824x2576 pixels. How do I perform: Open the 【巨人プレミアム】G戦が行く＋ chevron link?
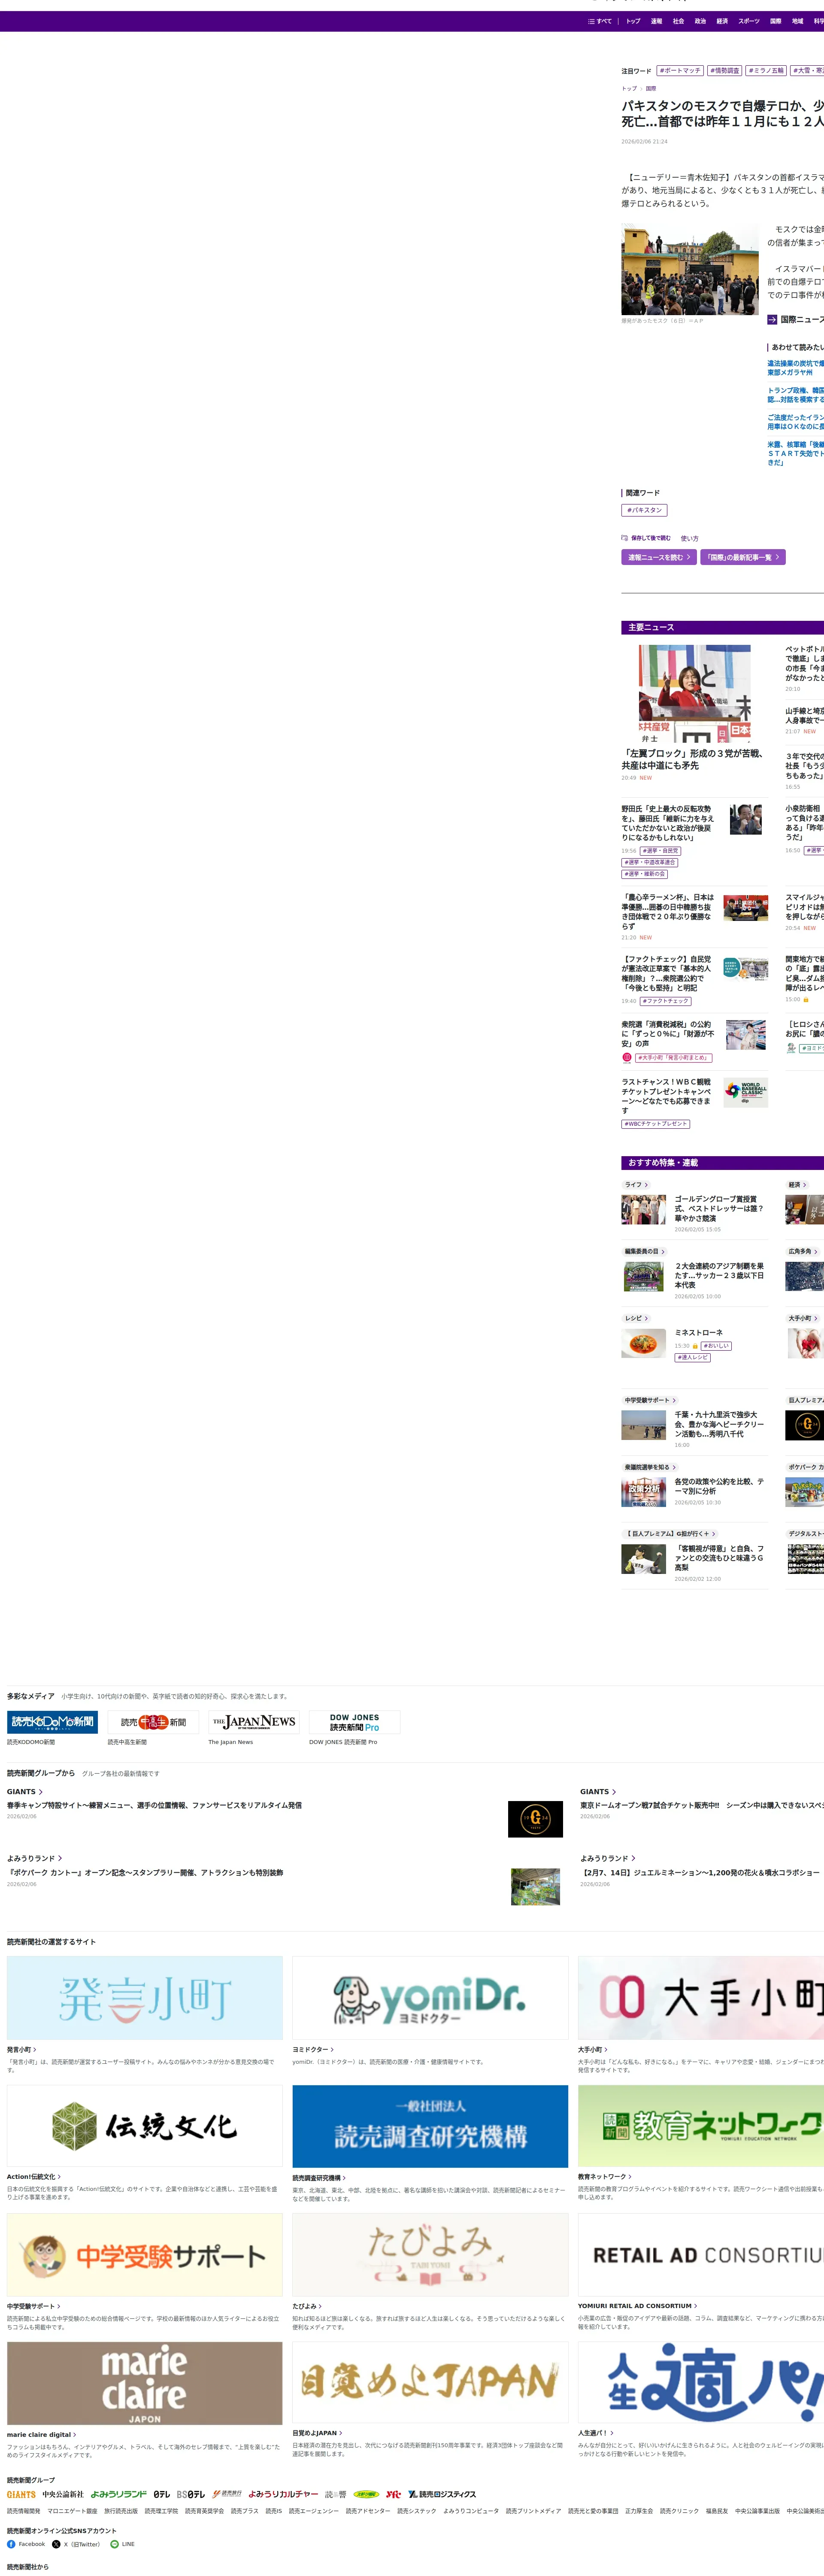point(670,1533)
